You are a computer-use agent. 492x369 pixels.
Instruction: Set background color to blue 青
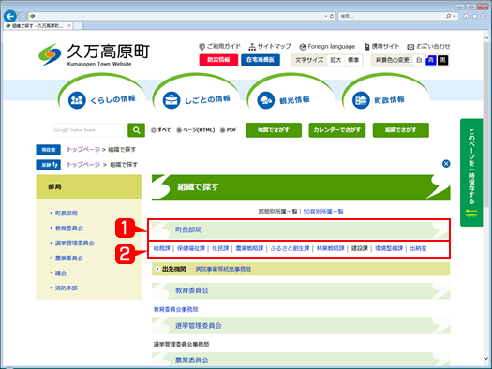tap(431, 60)
